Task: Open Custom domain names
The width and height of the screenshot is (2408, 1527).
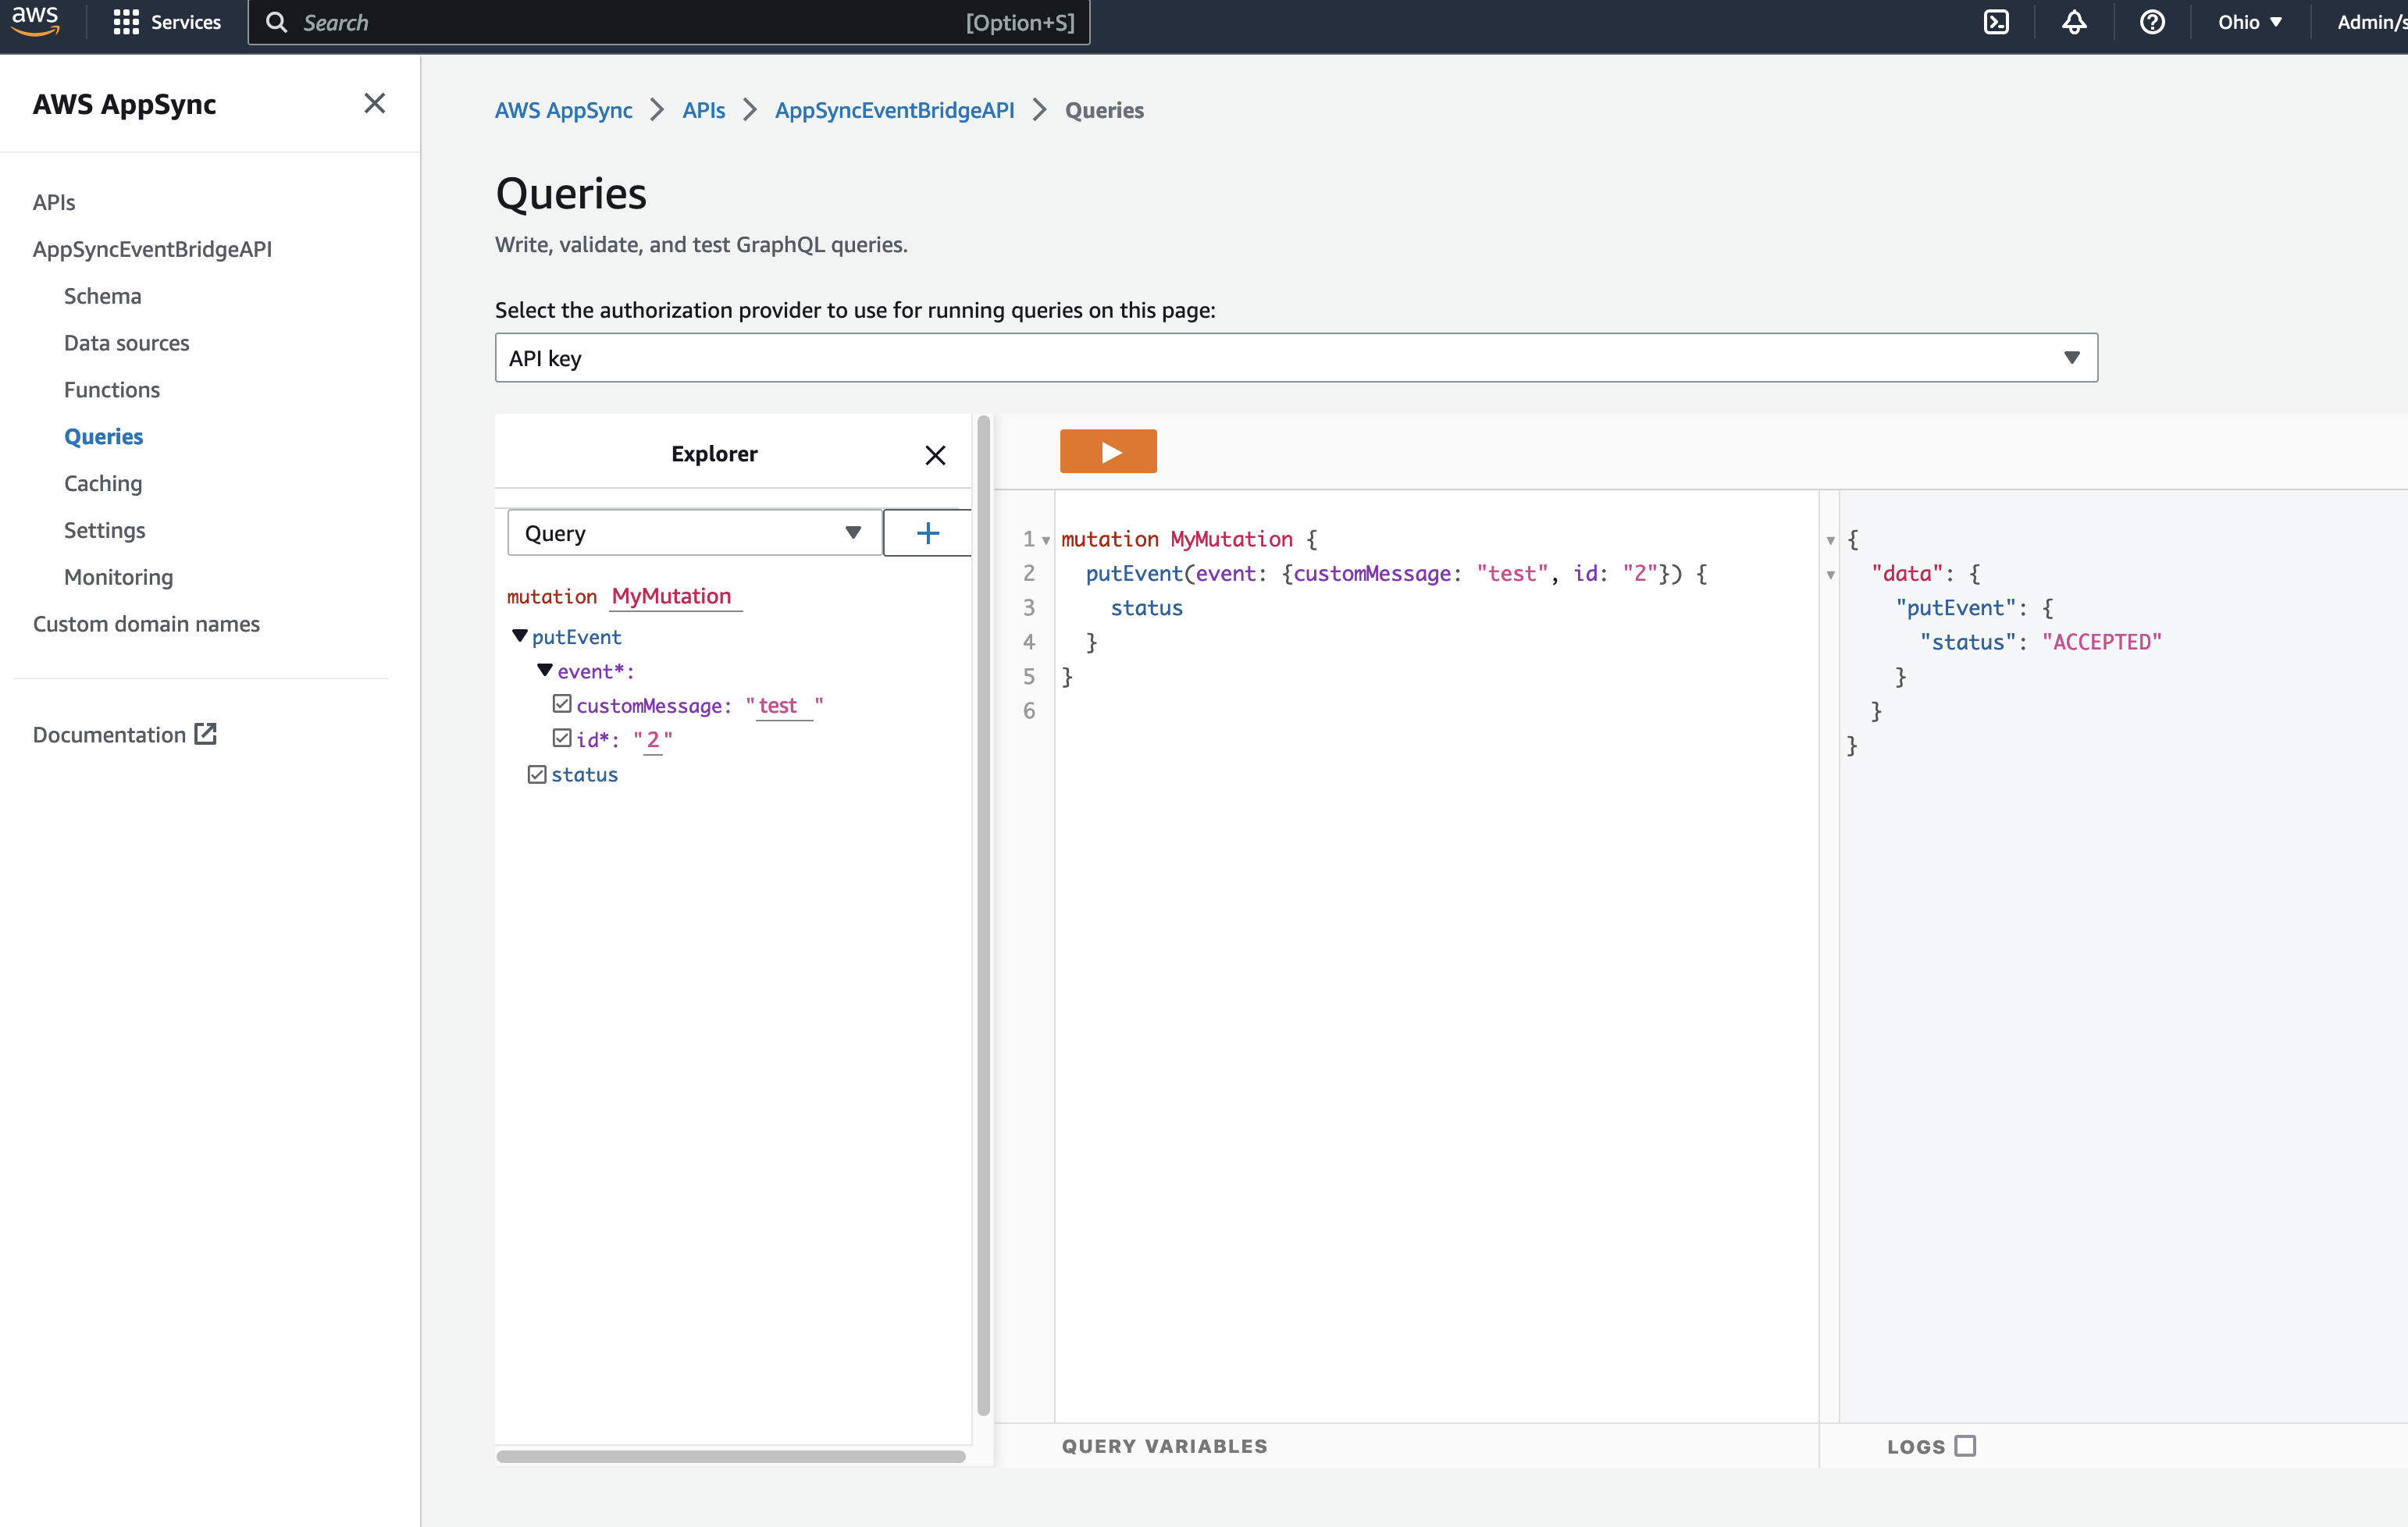Action: (x=146, y=624)
